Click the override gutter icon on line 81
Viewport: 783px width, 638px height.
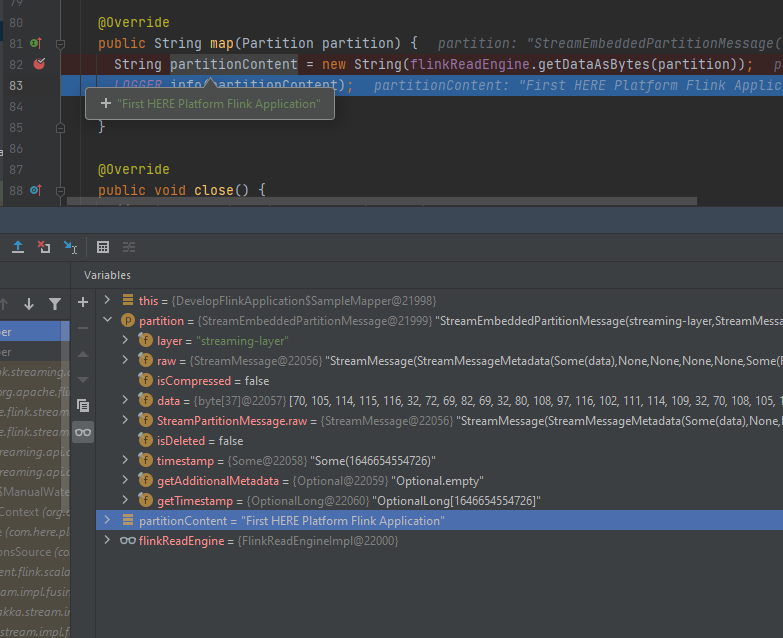[x=35, y=44]
